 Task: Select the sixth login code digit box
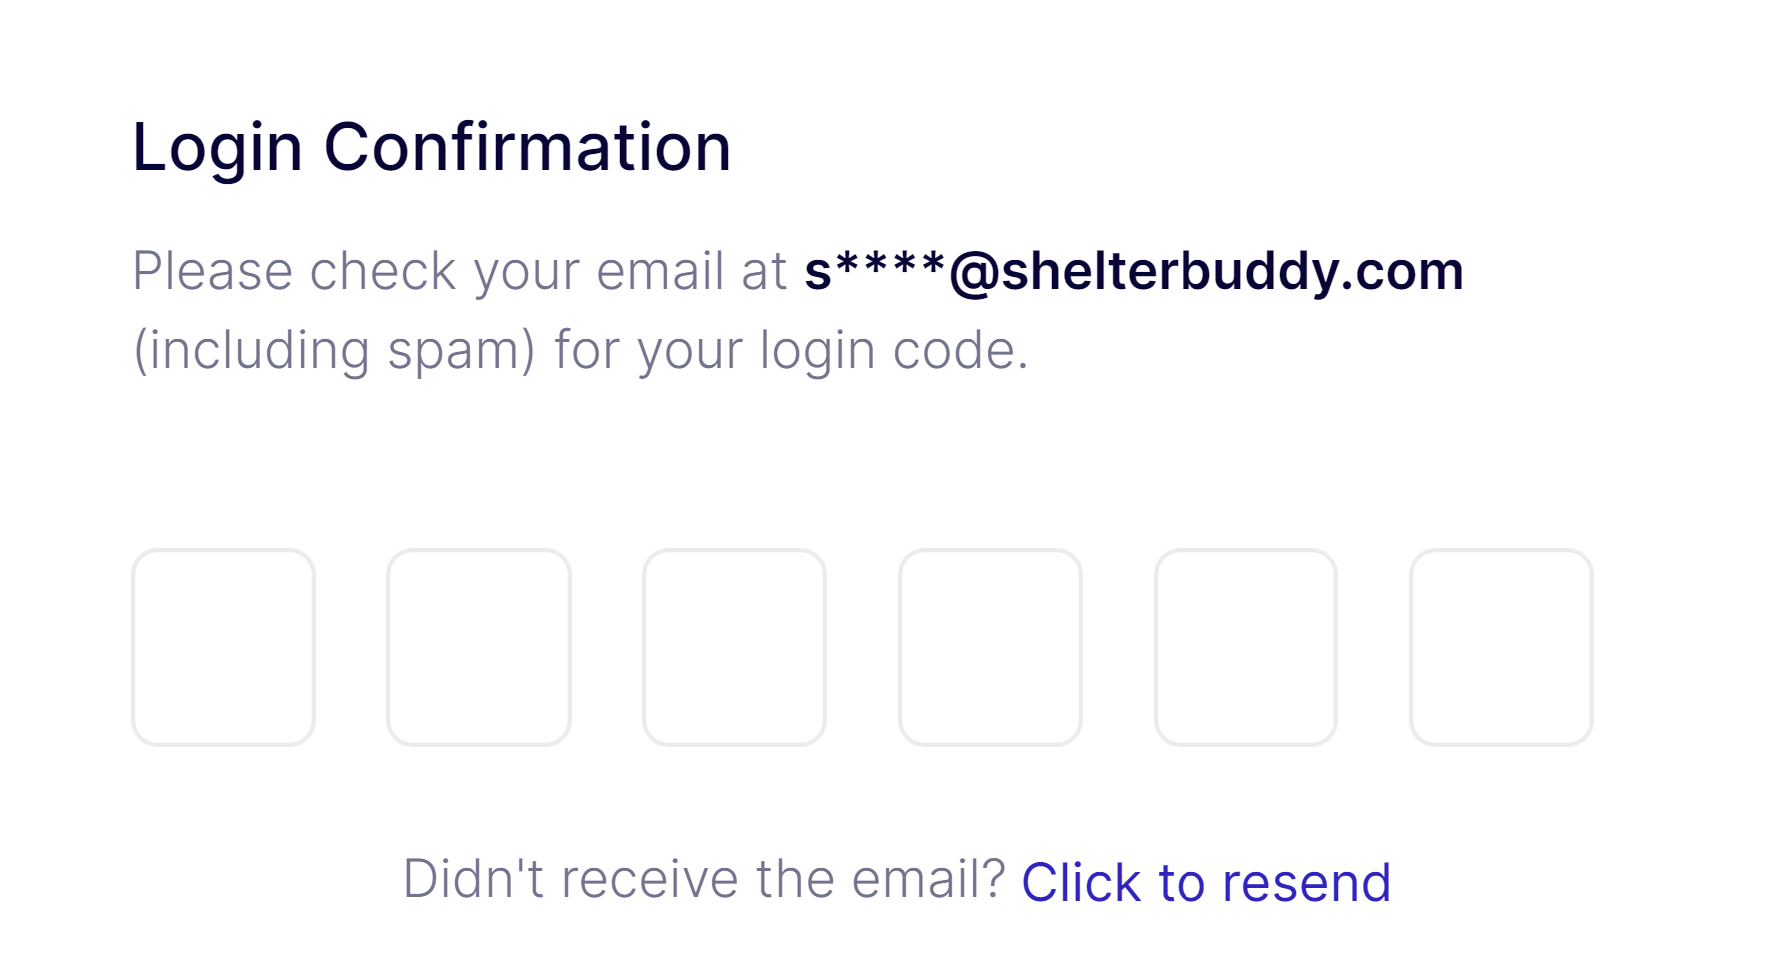pos(1501,647)
